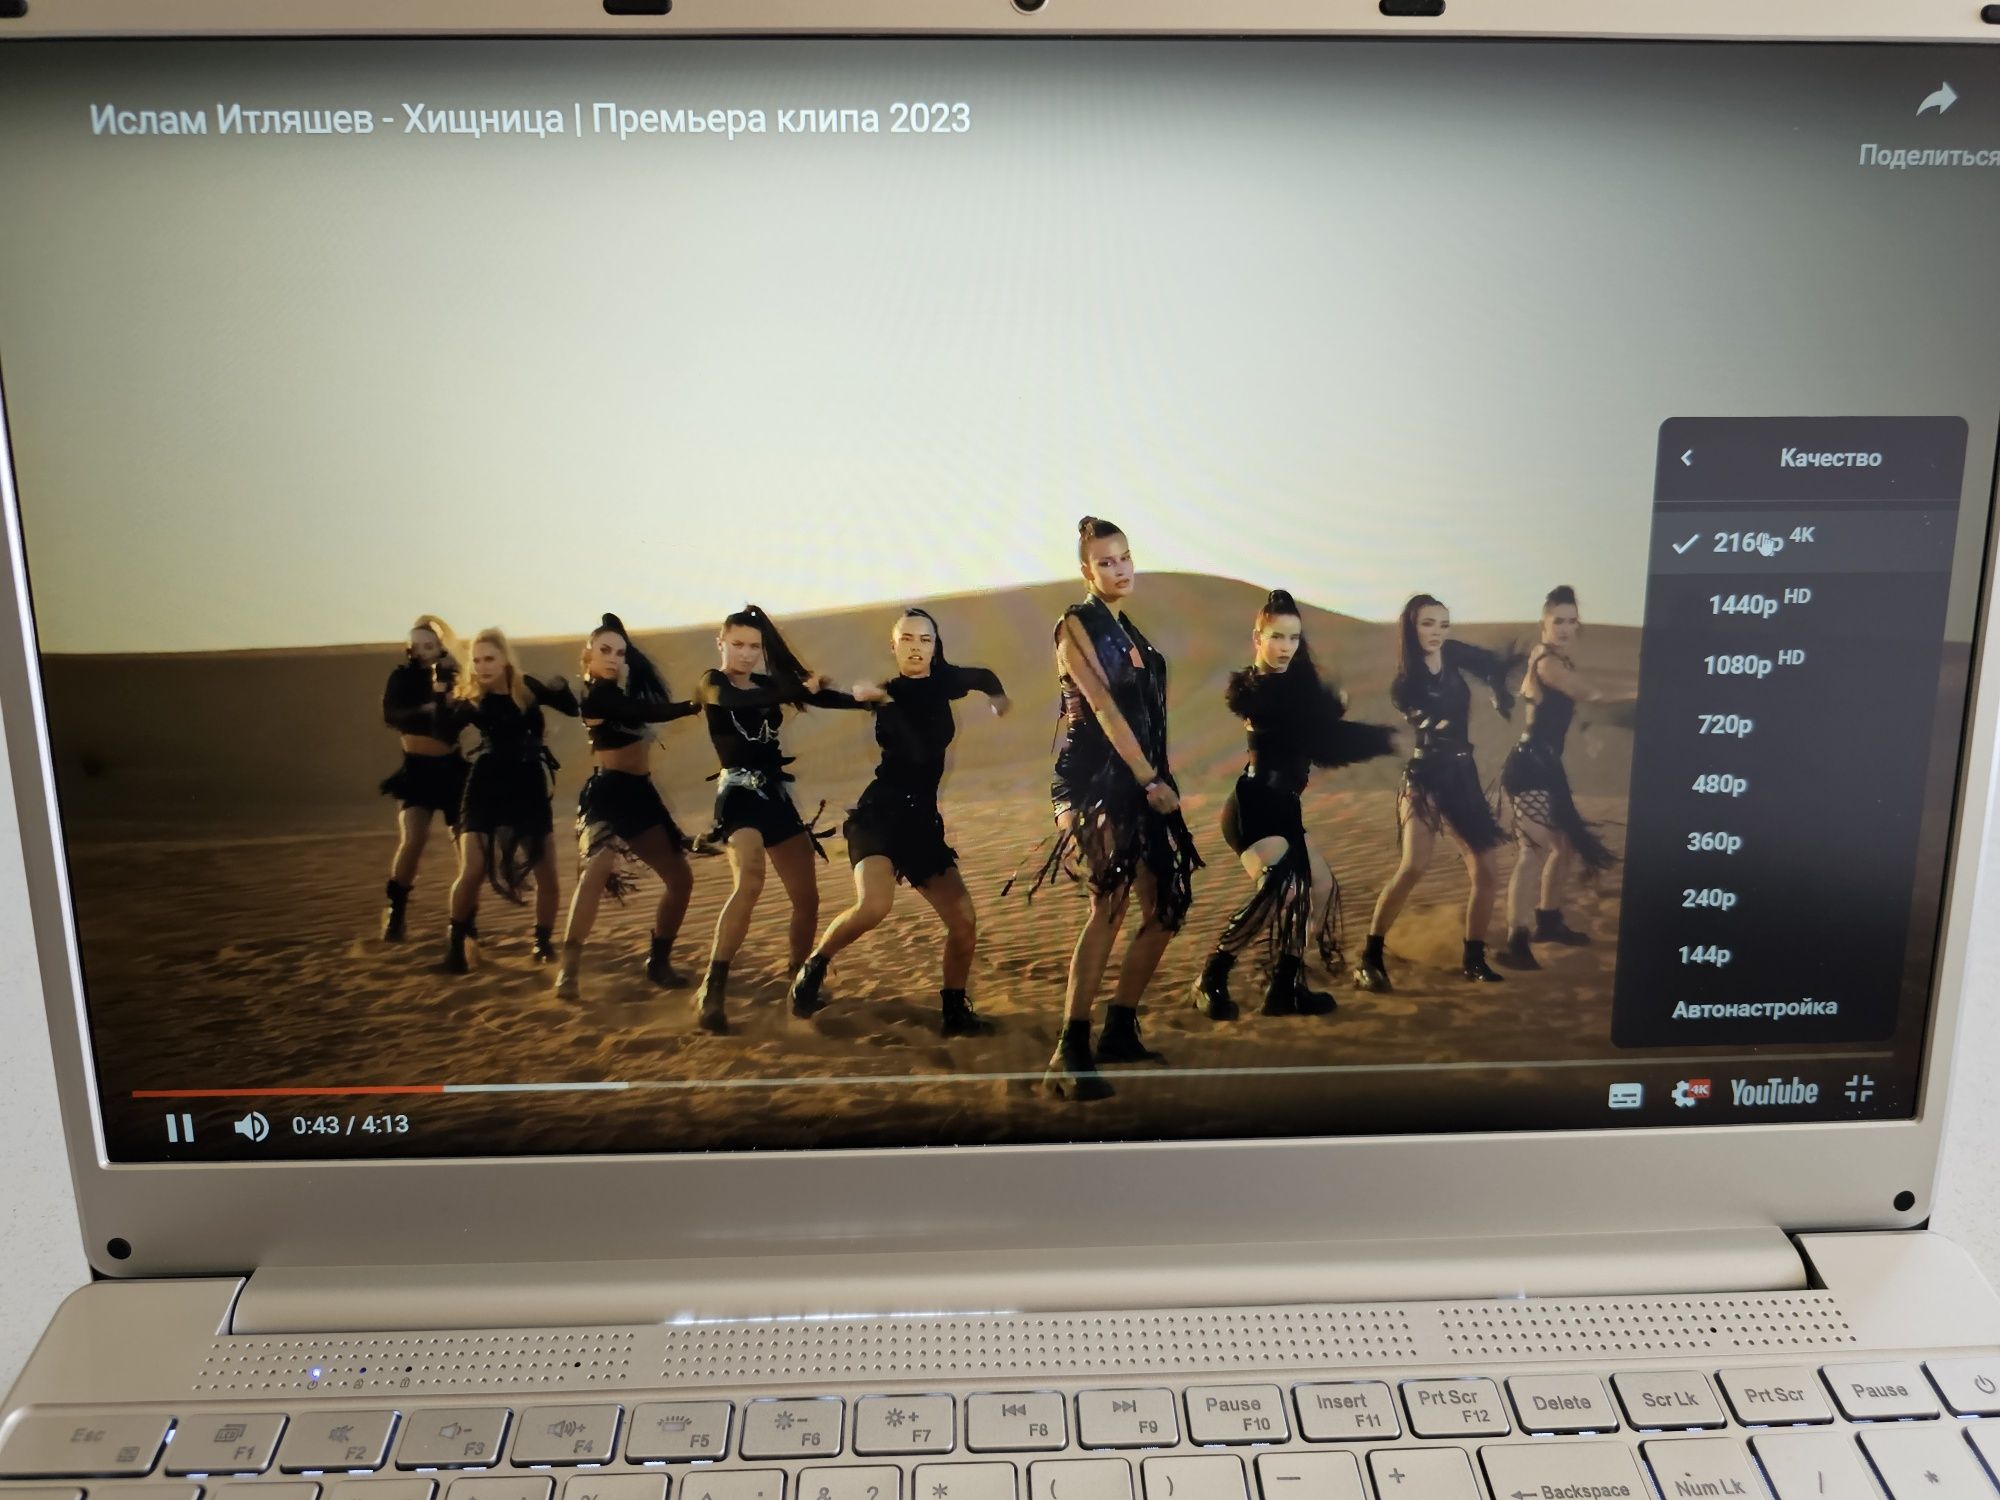
Task: Select 1440p HD quality
Action: pos(1799,603)
